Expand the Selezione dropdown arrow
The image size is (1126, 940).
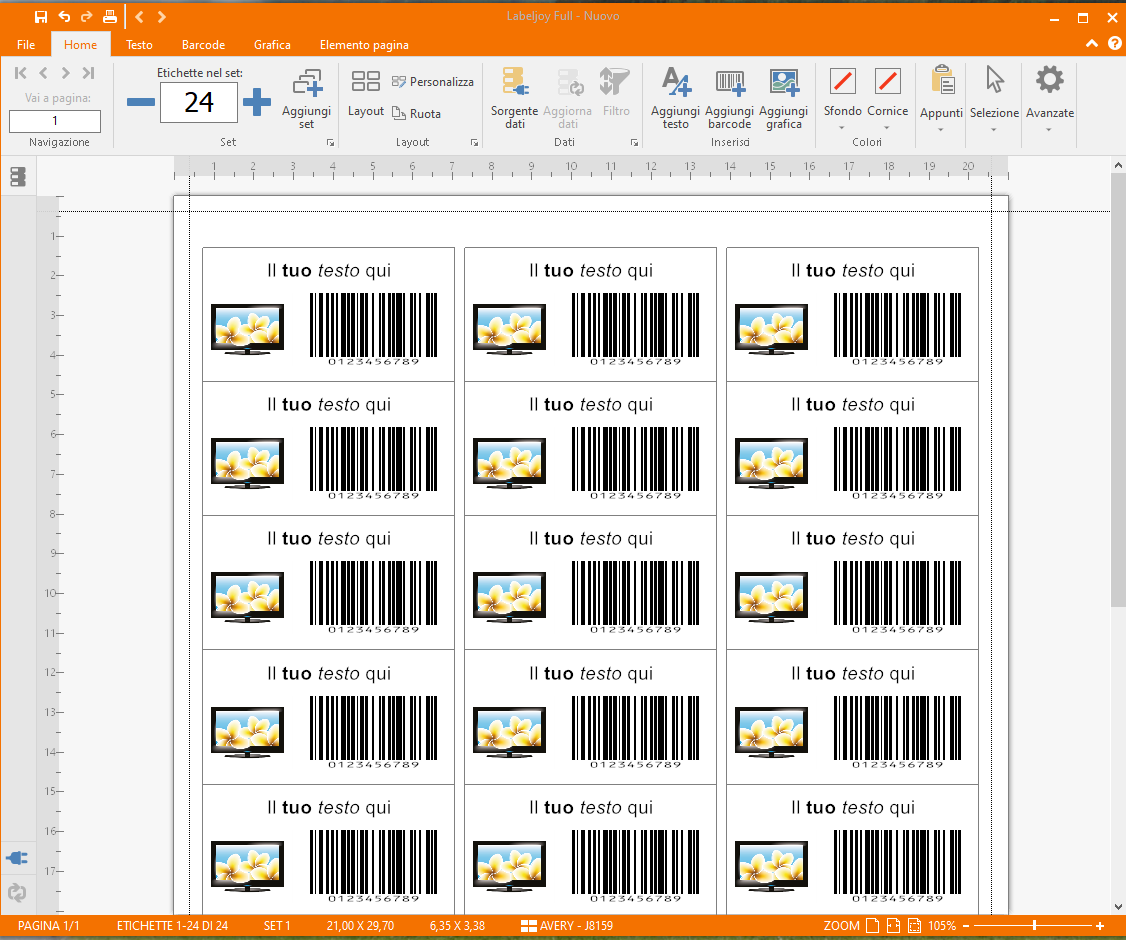click(x=994, y=130)
